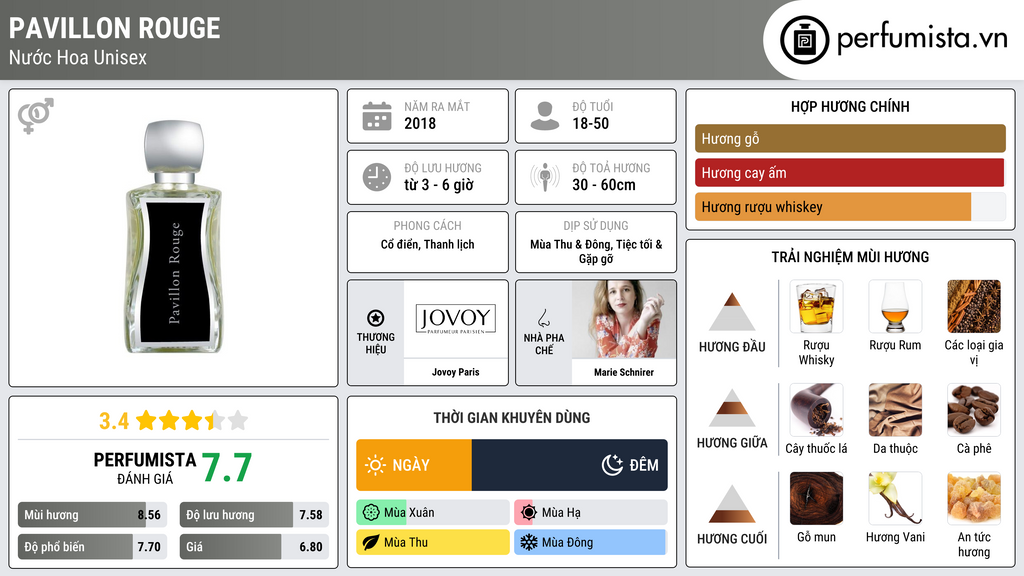Click the Hương cay ấm accord bar

click(850, 172)
